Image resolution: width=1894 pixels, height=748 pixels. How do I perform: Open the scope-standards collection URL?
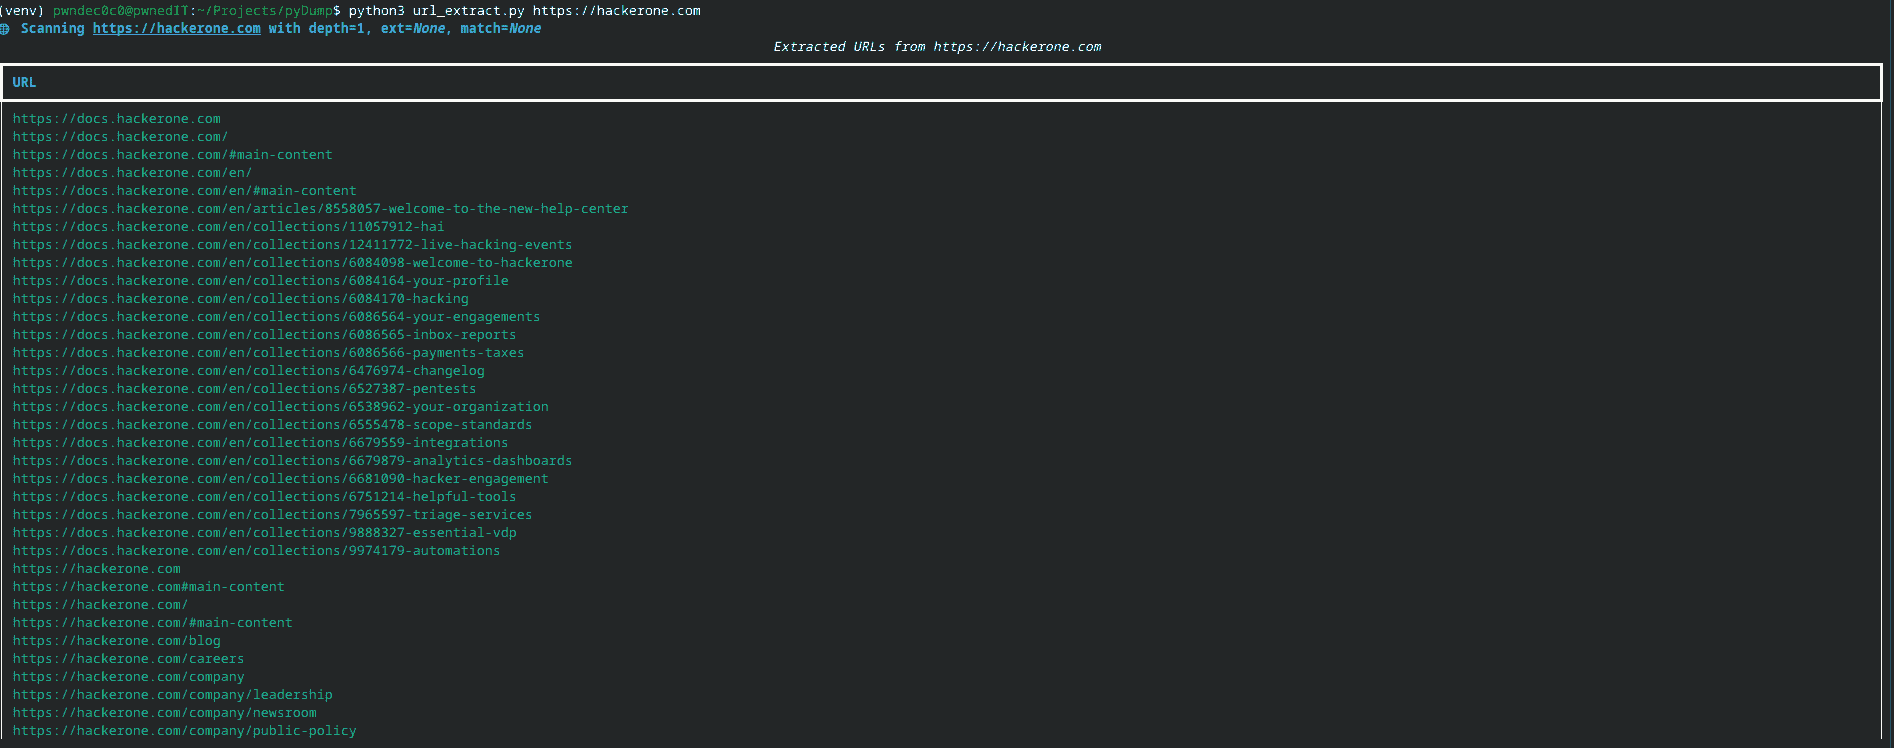click(x=273, y=425)
